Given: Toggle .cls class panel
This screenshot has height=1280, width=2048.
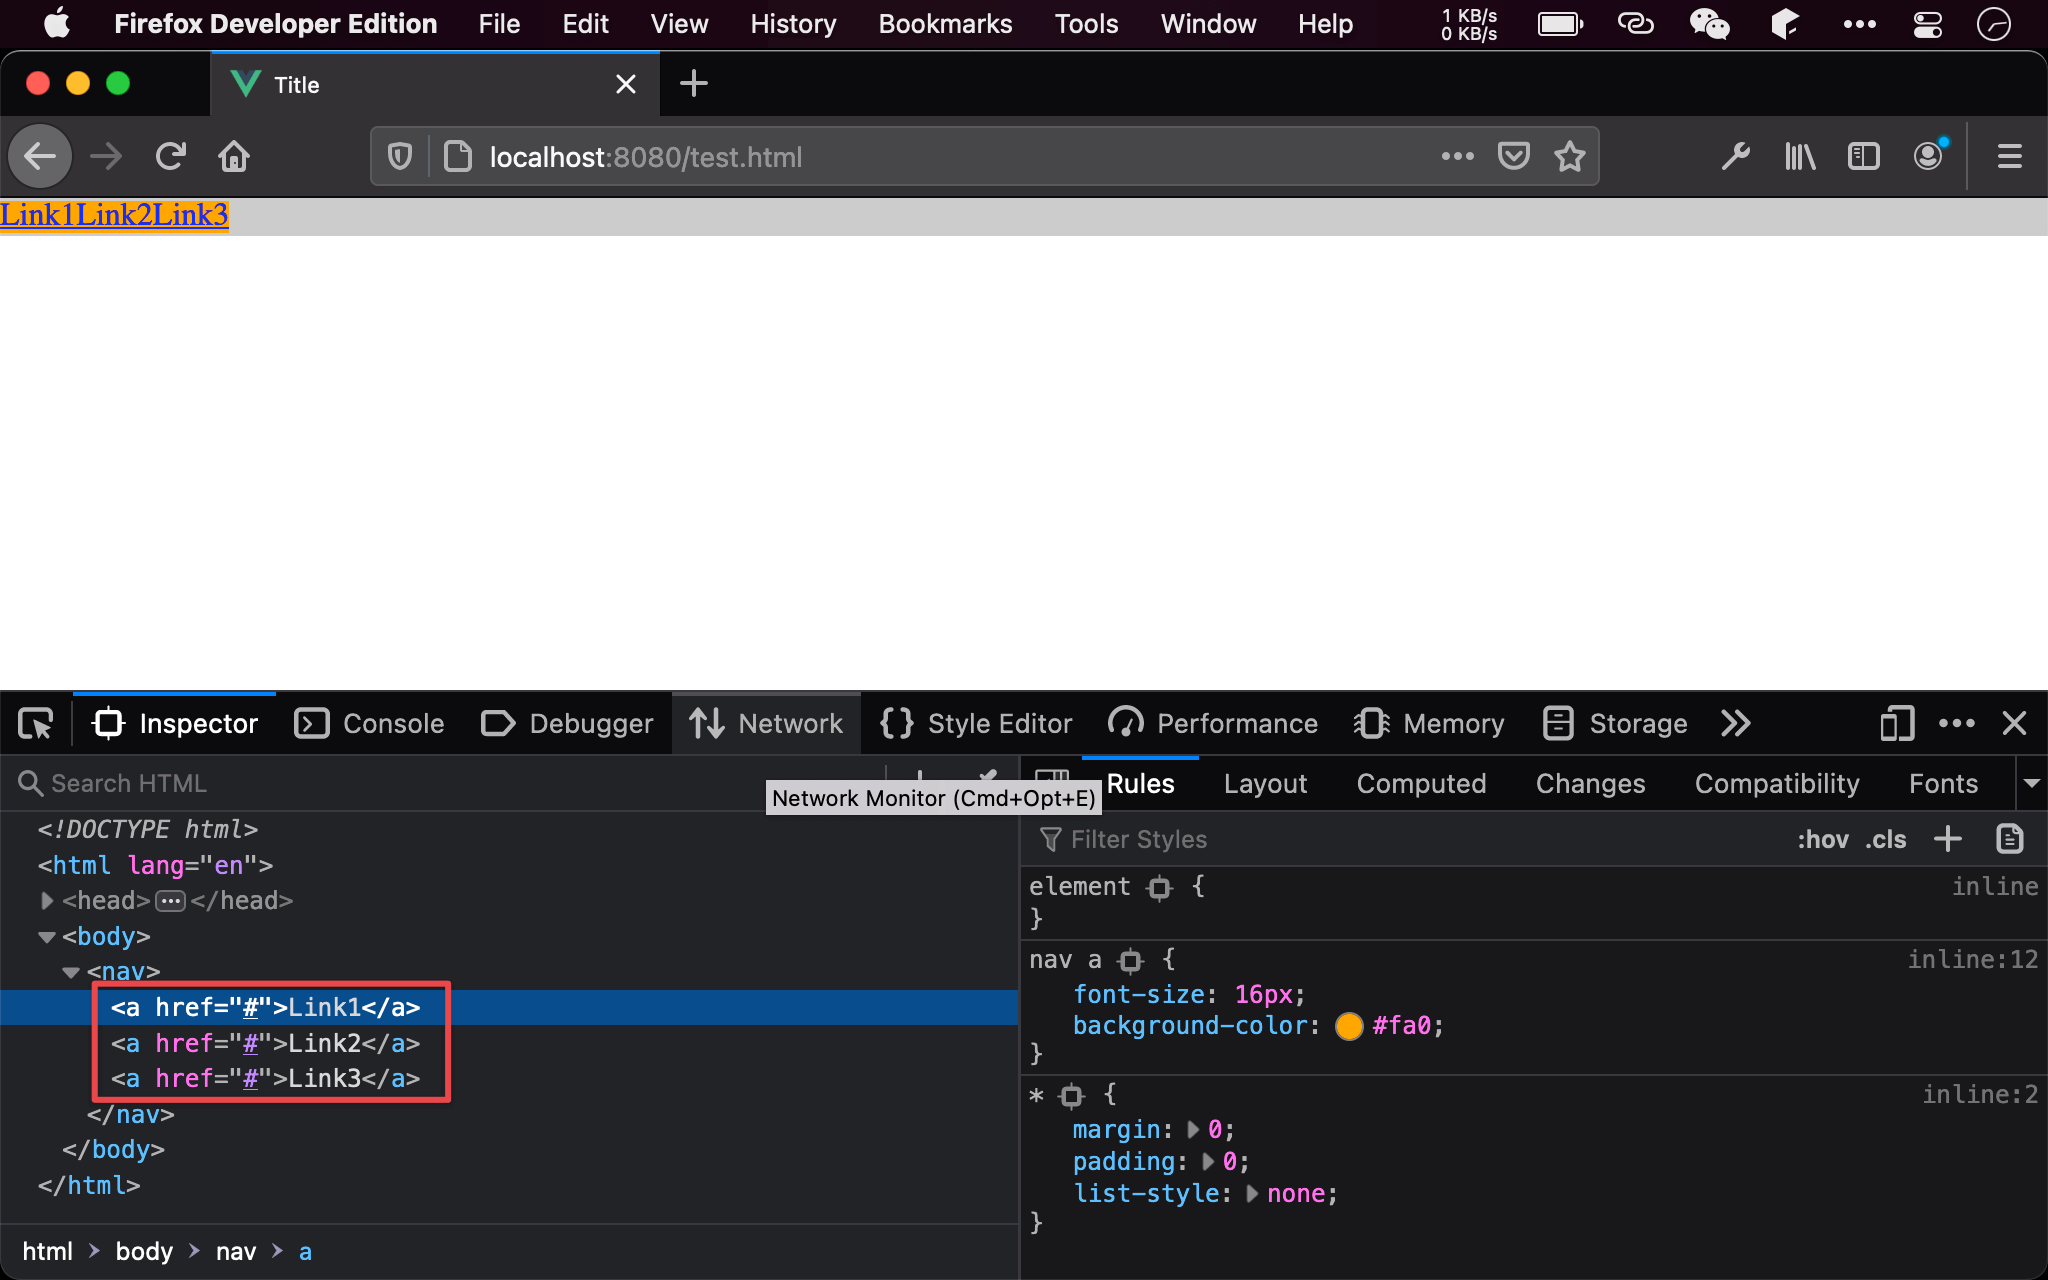Looking at the screenshot, I should click(x=1885, y=839).
